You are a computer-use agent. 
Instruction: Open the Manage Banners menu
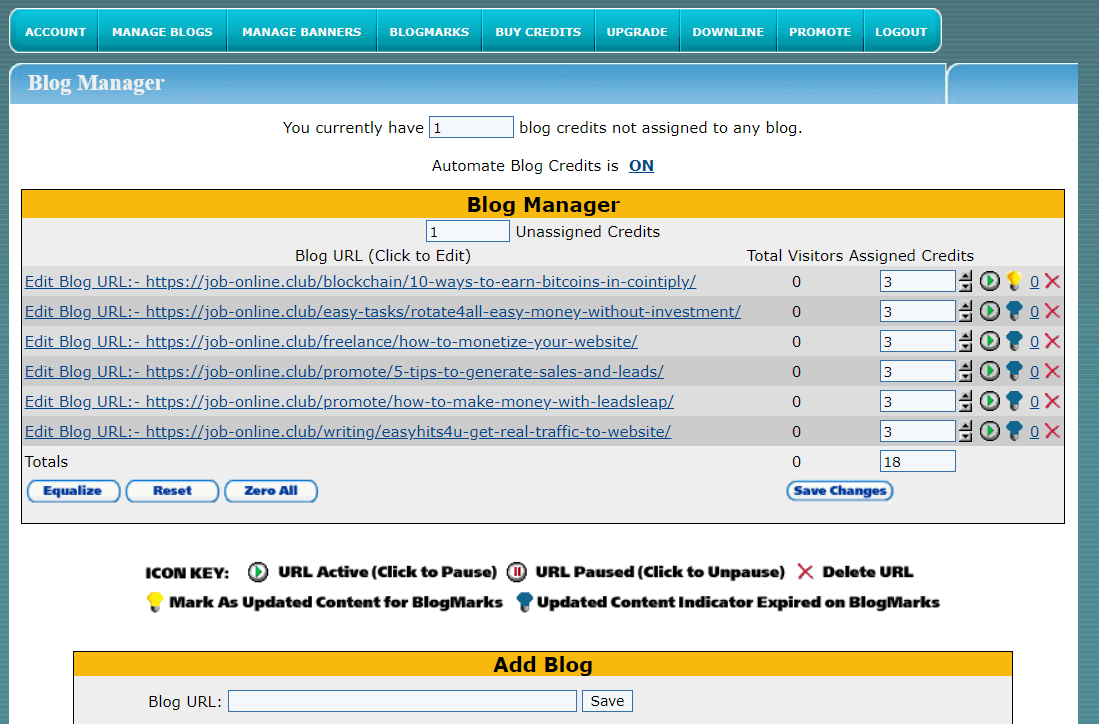click(301, 31)
